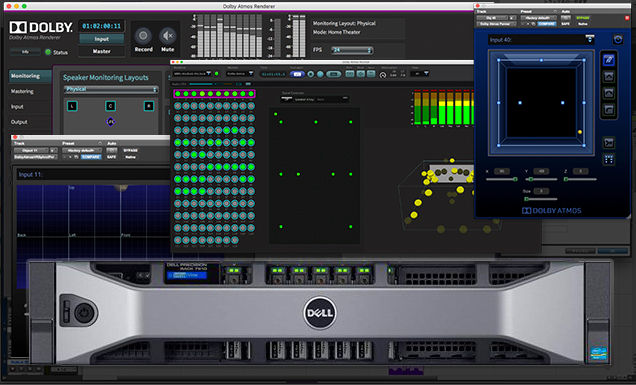This screenshot has height=385, width=636.
Task: Select the L speaker in the monitoring layout
Action: 72,106
